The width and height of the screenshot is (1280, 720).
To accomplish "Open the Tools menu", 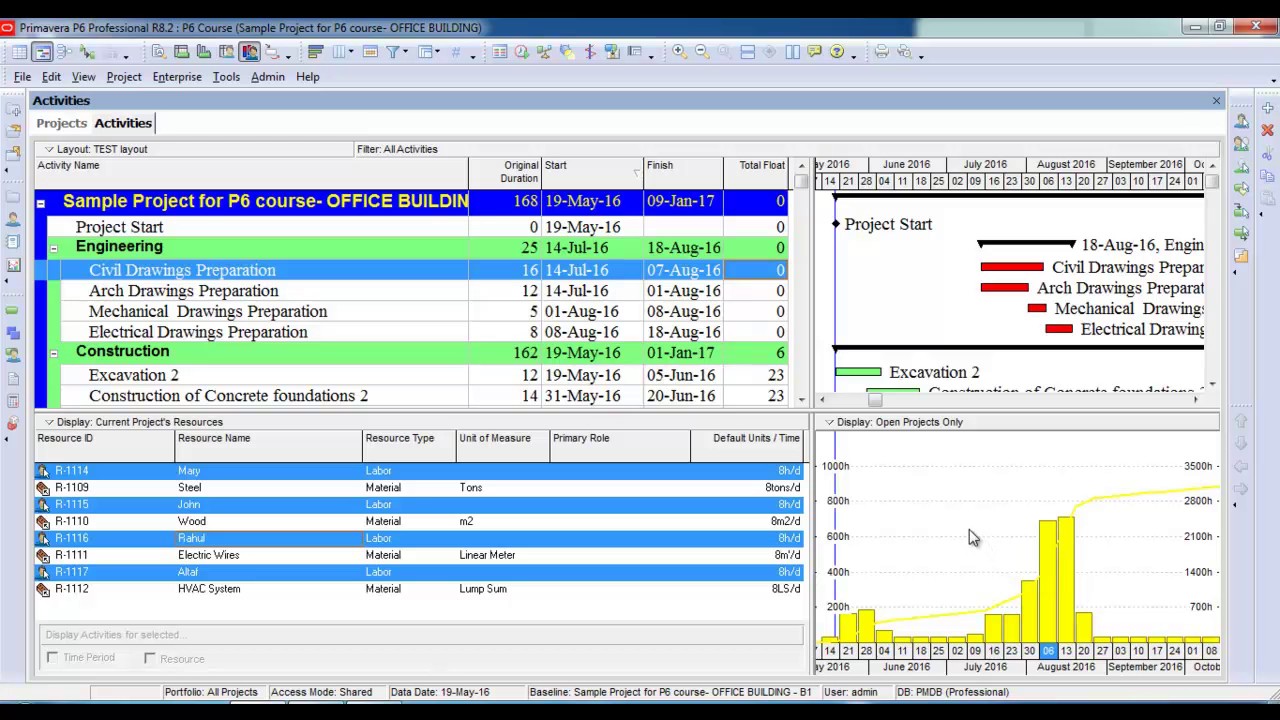I will [226, 77].
